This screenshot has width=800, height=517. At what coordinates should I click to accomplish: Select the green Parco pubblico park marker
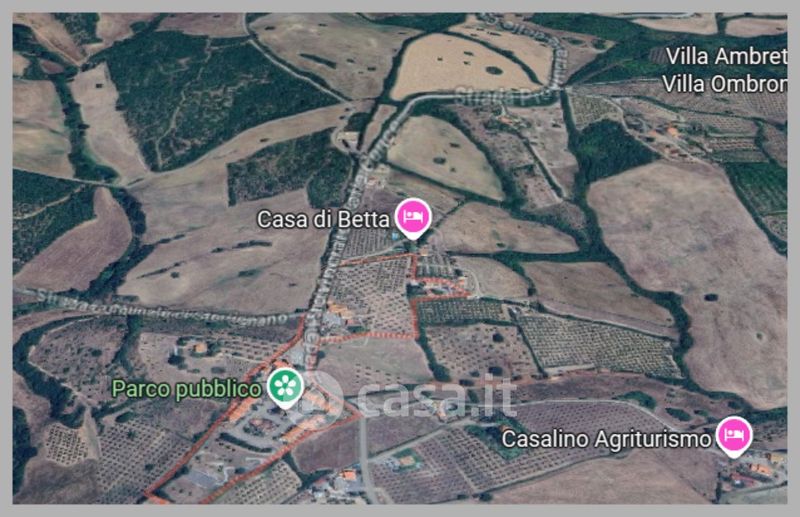286,387
